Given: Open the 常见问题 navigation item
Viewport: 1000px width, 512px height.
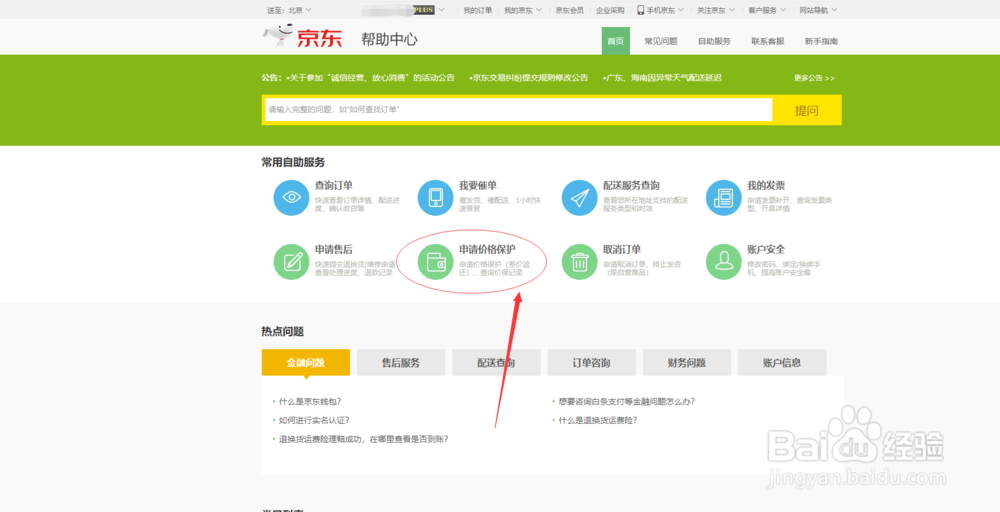Looking at the screenshot, I should click(x=661, y=41).
